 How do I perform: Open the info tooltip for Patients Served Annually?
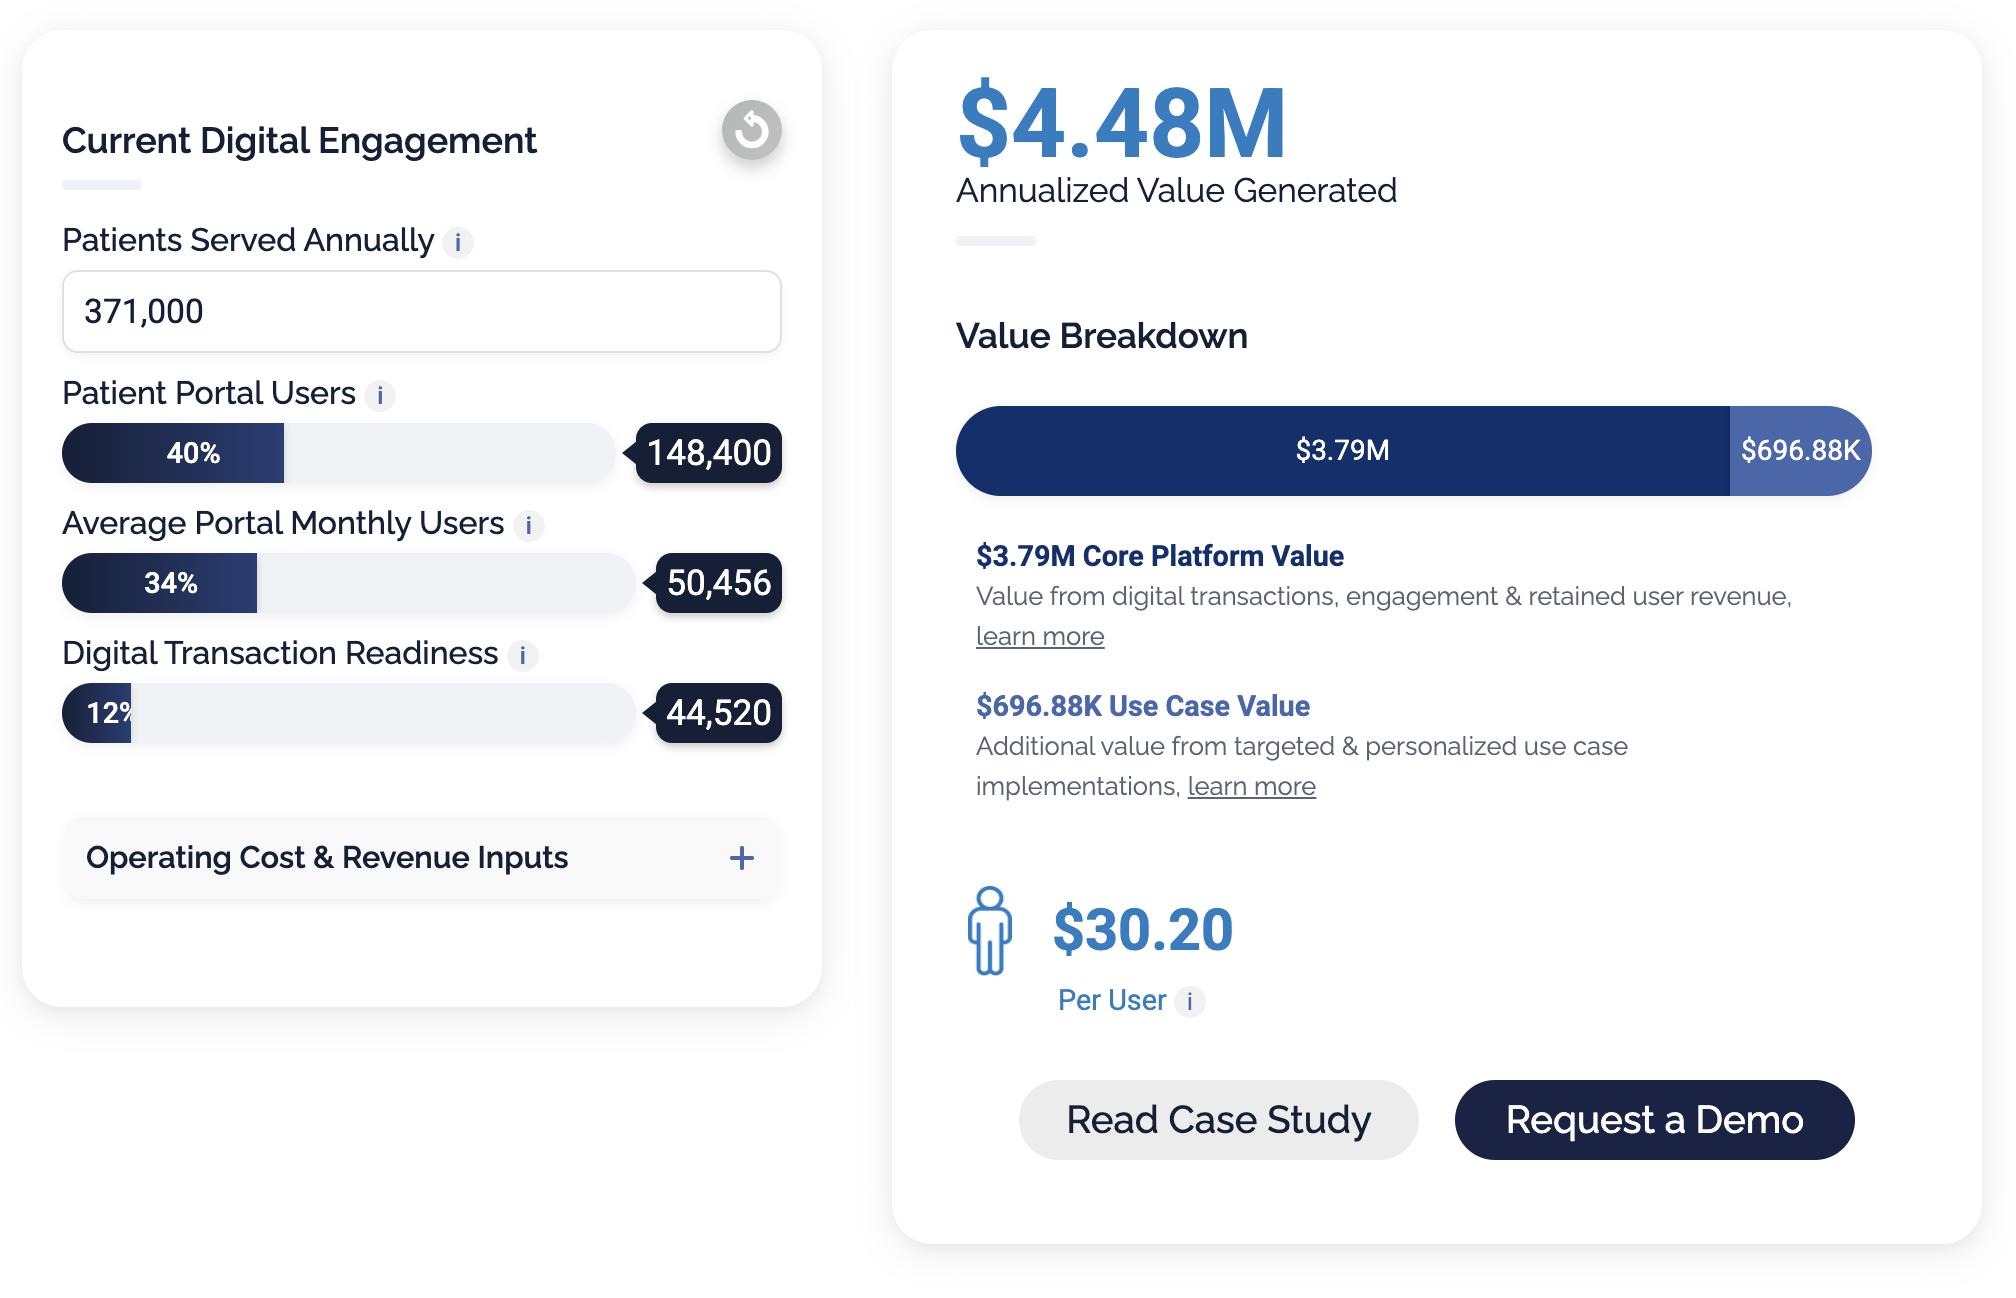(457, 242)
